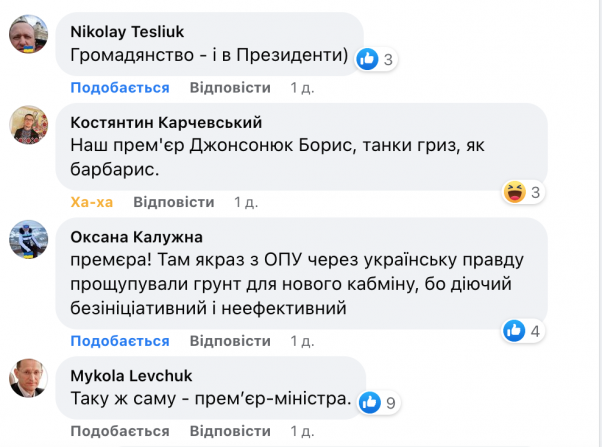Open Nikolay Tesliuk's profile name link
602x447 pixels.
point(127,29)
